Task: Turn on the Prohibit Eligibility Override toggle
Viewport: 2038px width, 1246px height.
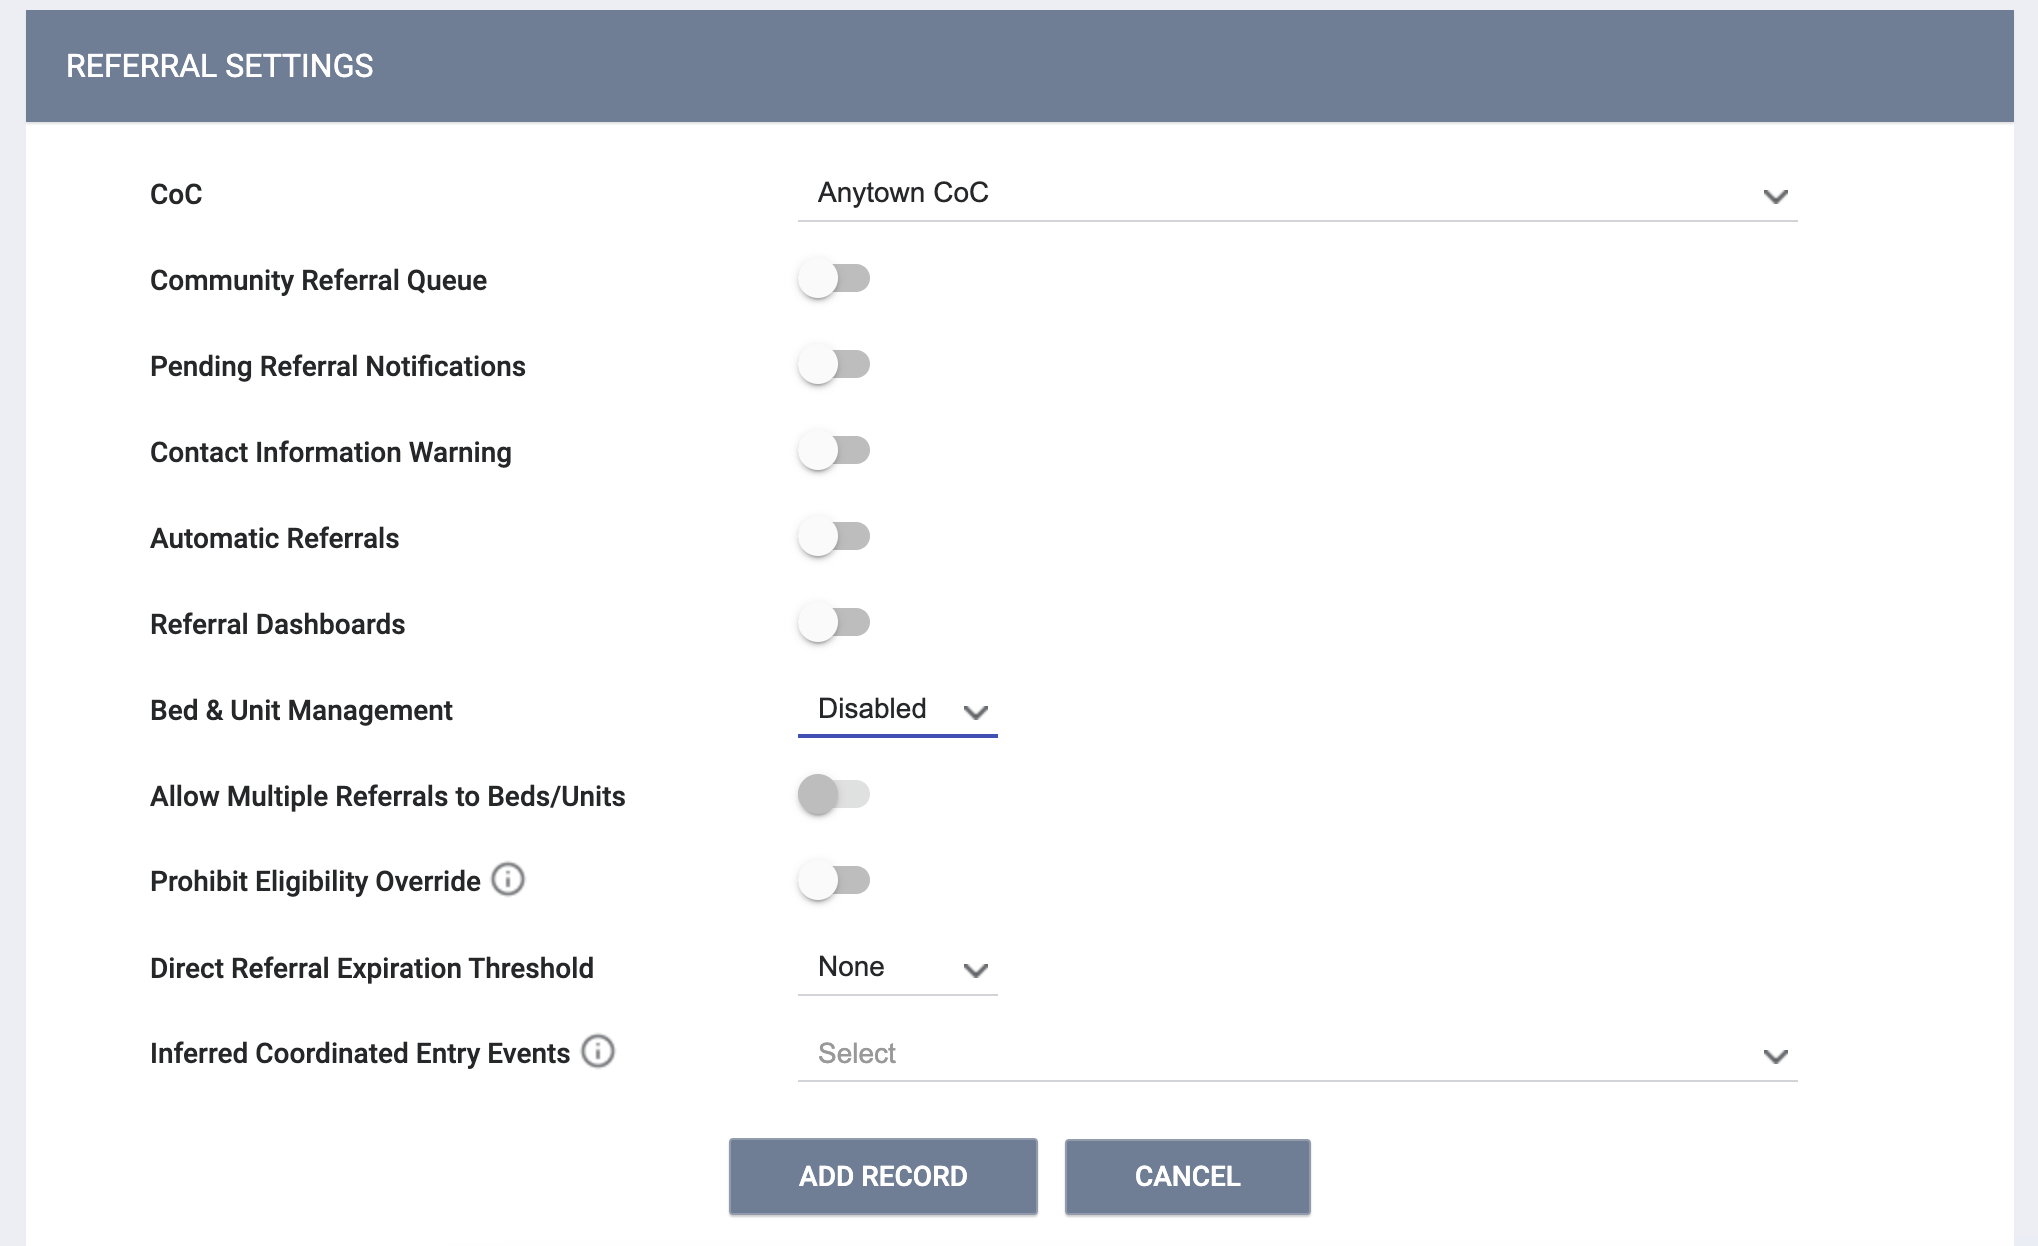Action: pyautogui.click(x=833, y=880)
